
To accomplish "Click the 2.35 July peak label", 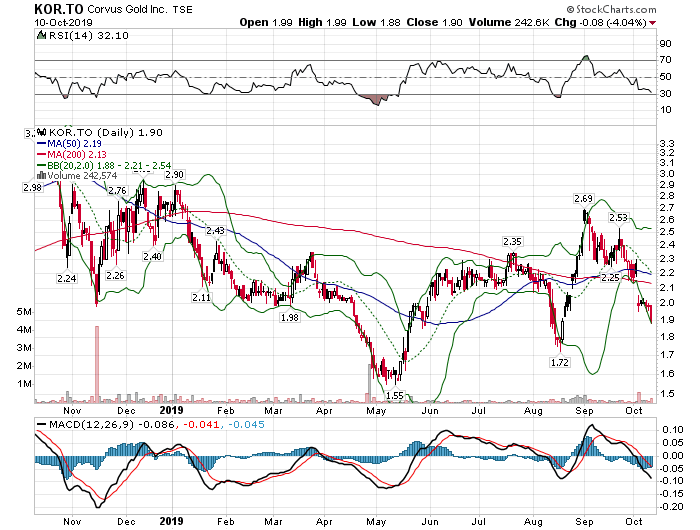I will coord(512,242).
